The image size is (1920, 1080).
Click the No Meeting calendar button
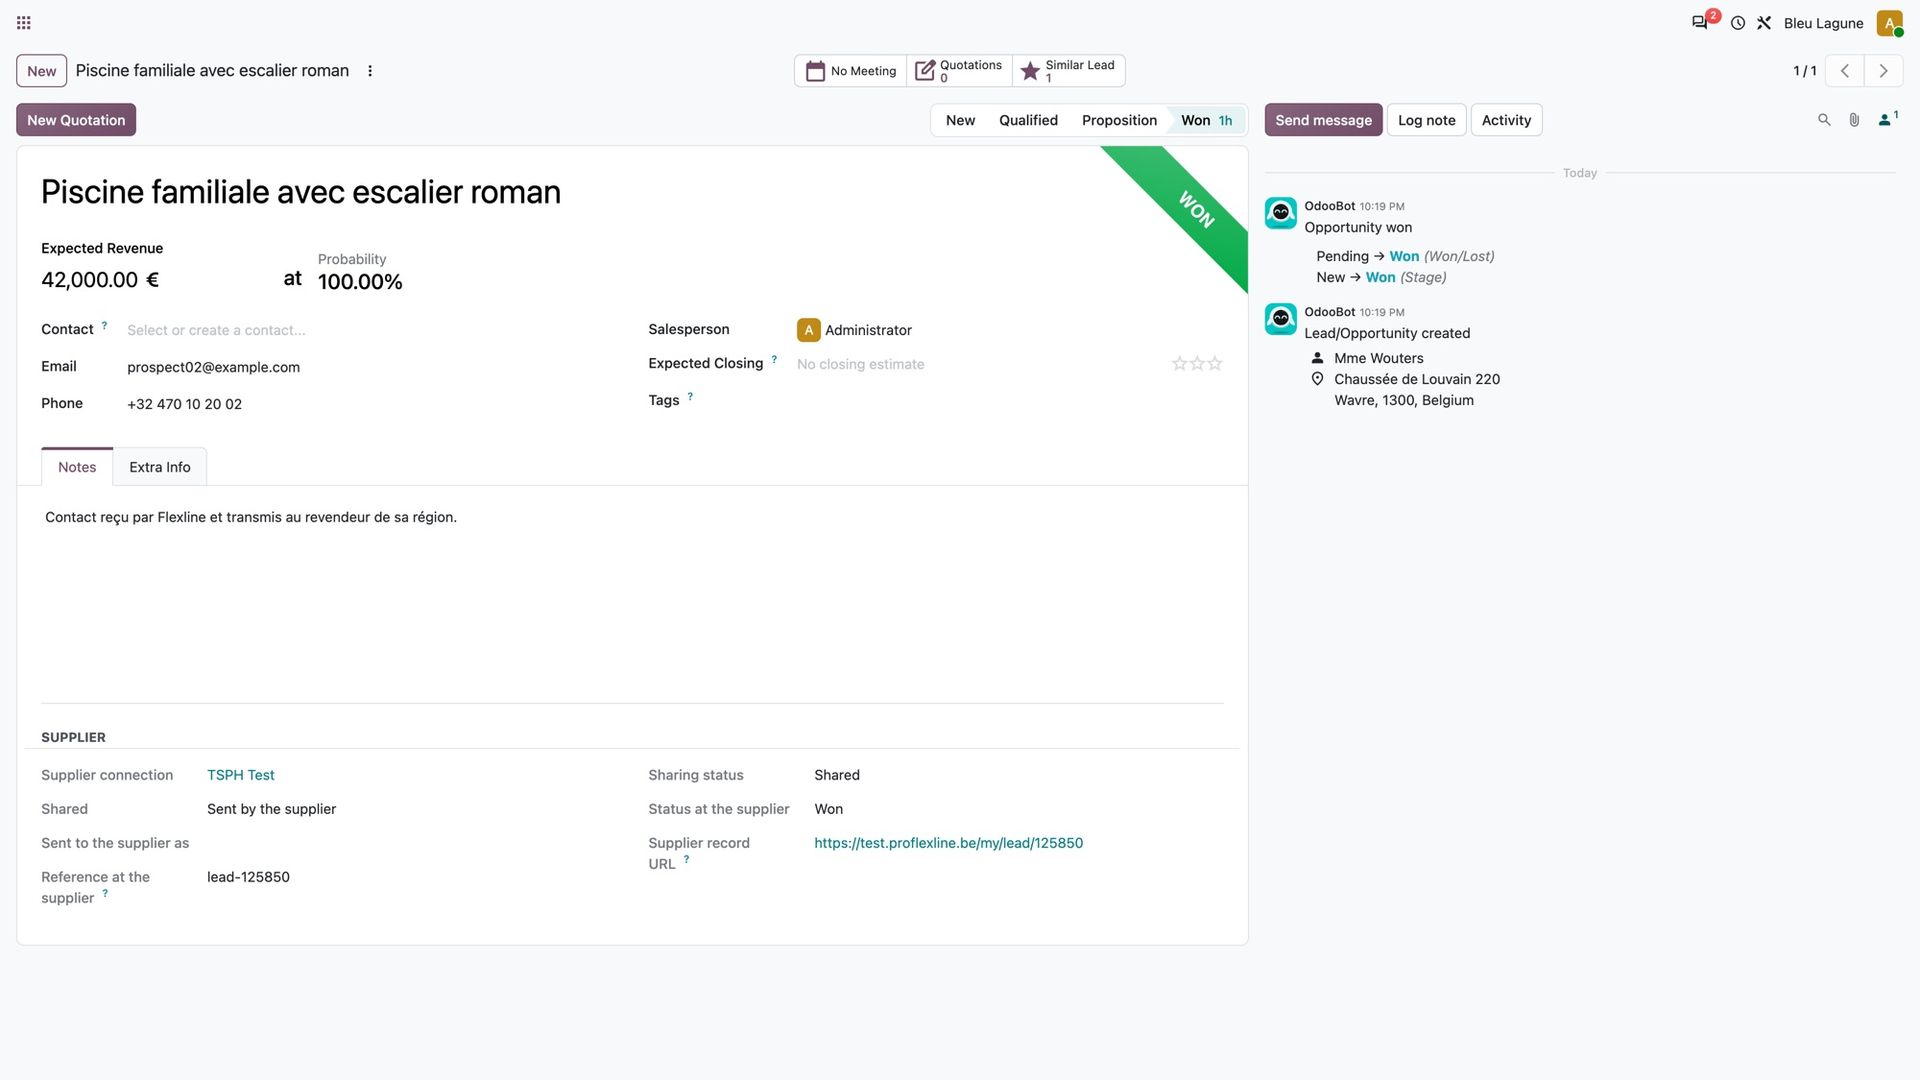(851, 71)
